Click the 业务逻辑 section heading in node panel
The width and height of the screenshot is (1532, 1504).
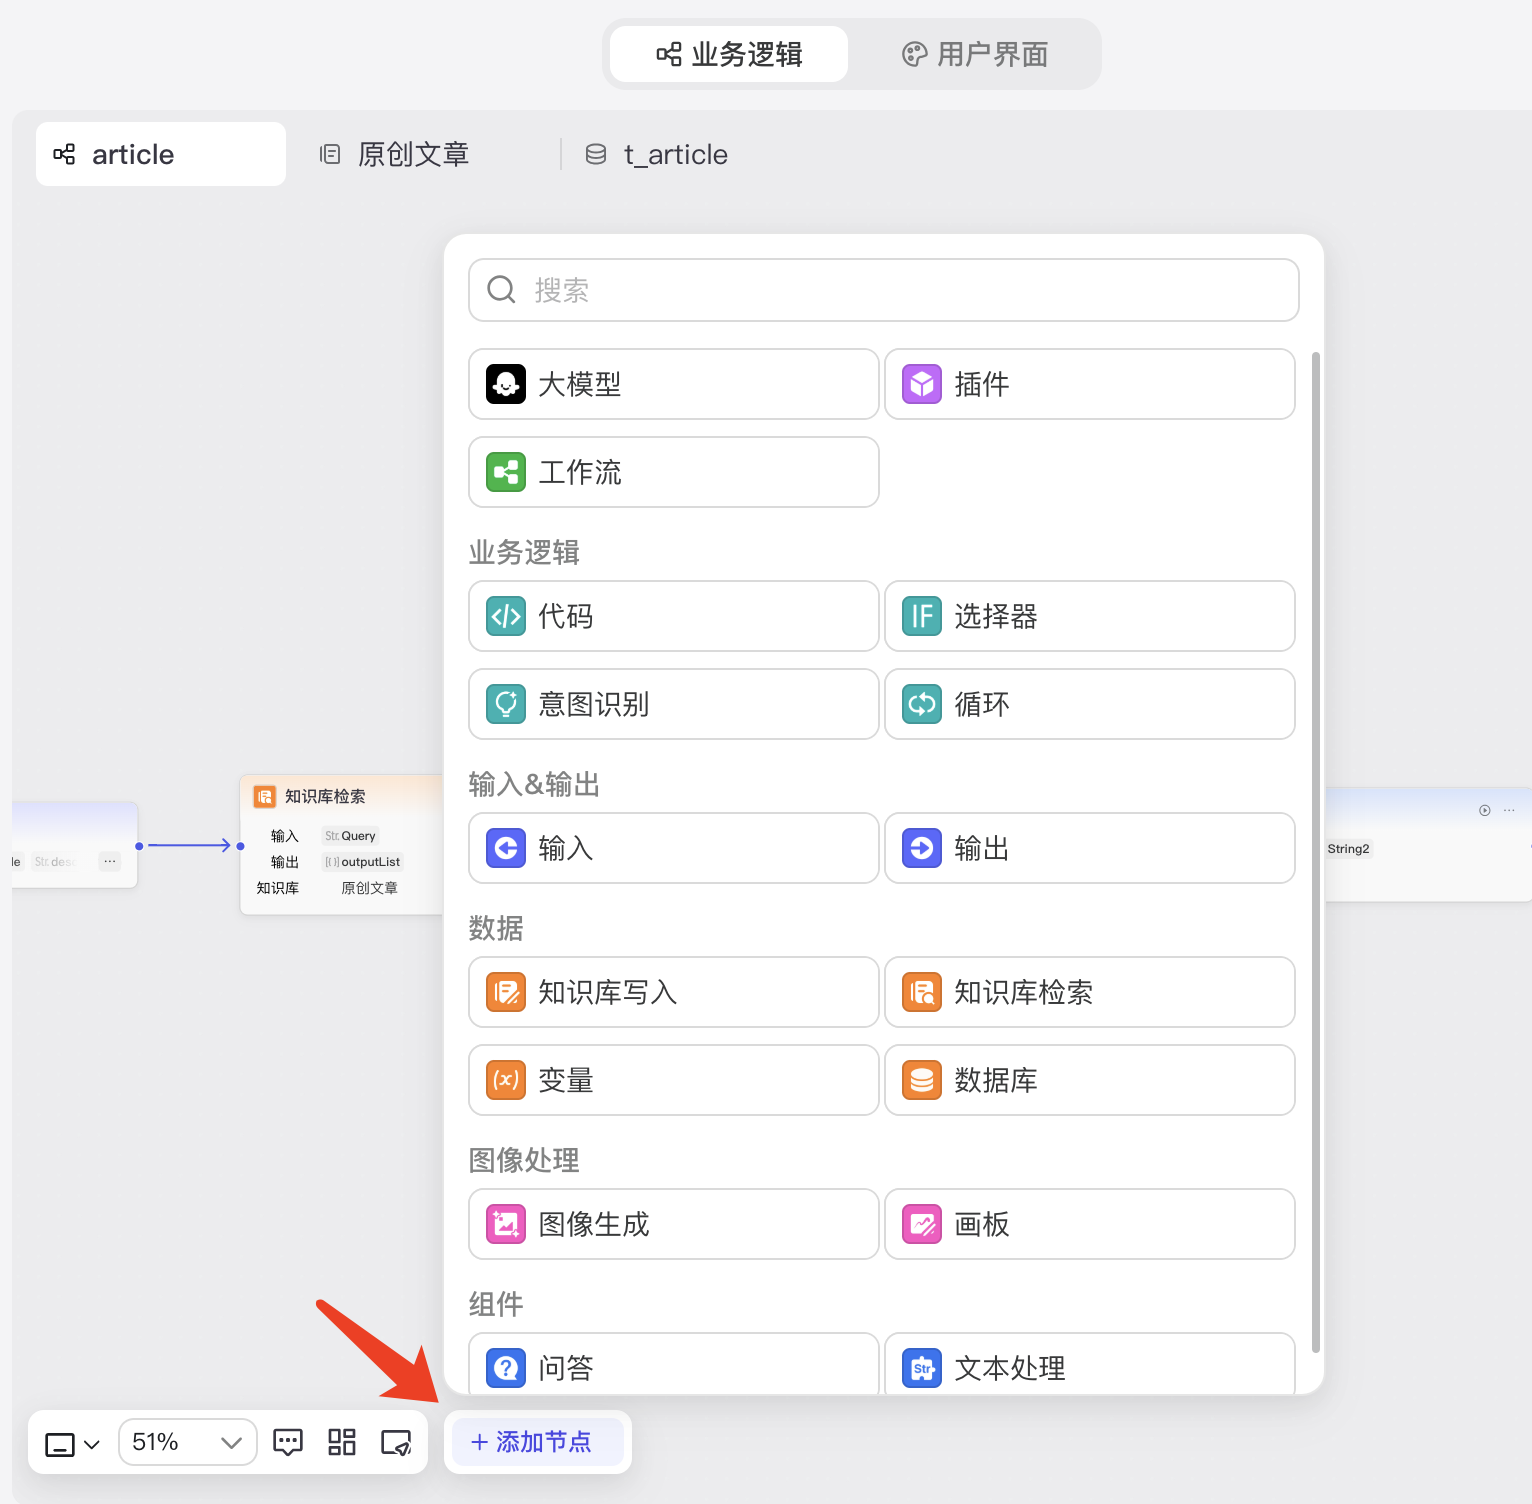click(524, 552)
